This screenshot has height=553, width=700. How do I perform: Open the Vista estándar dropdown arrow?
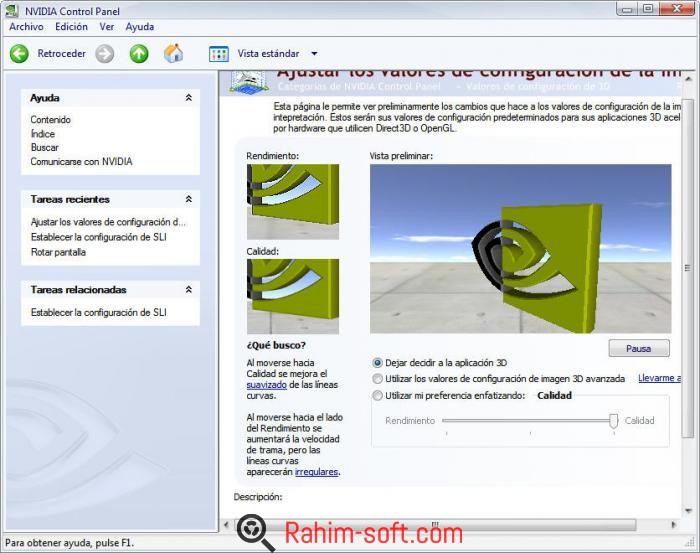[314, 54]
